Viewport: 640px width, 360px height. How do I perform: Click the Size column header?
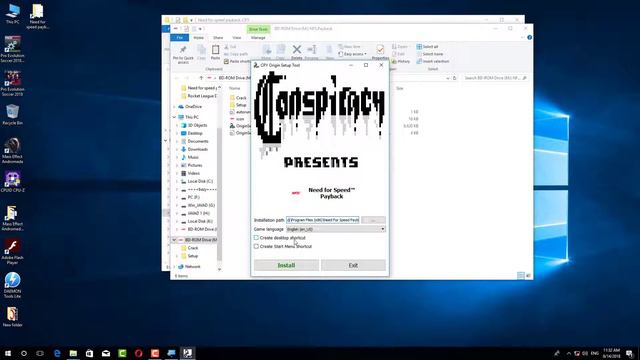coord(400,88)
